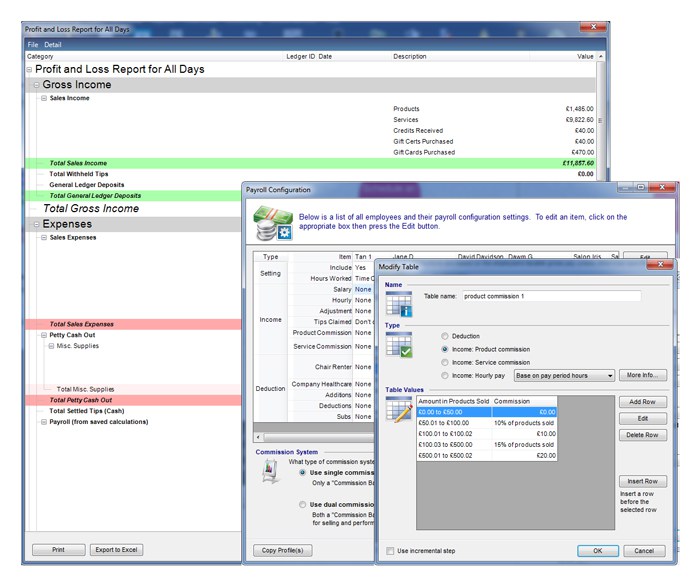Click the table name info icon
The image size is (700, 583).
(400, 304)
